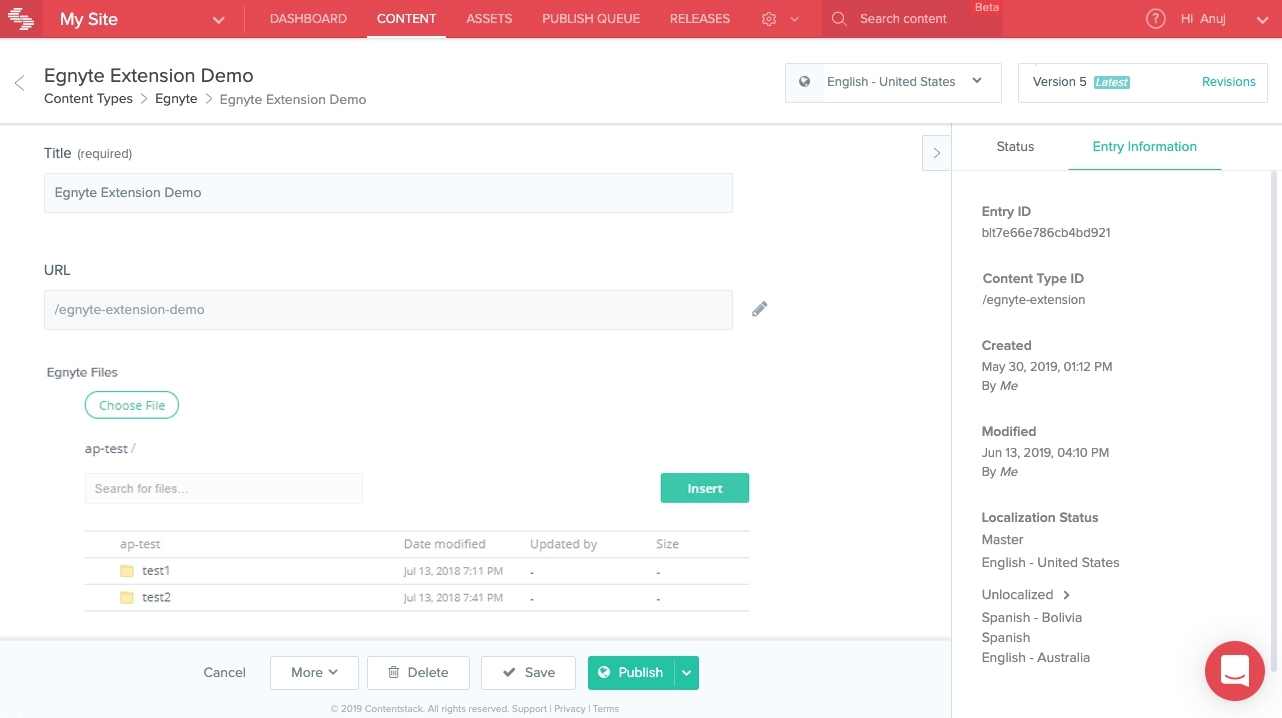Image resolution: width=1282 pixels, height=718 pixels.
Task: Cancel editing the entry
Action: tap(225, 673)
